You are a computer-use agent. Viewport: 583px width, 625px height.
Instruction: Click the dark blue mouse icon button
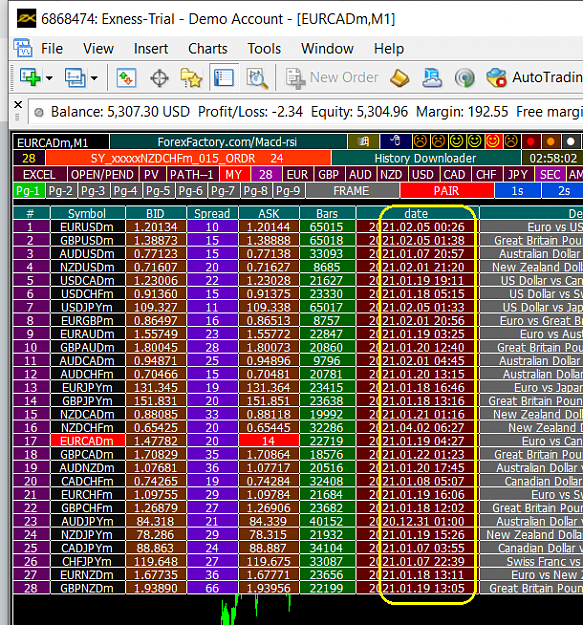tap(395, 142)
